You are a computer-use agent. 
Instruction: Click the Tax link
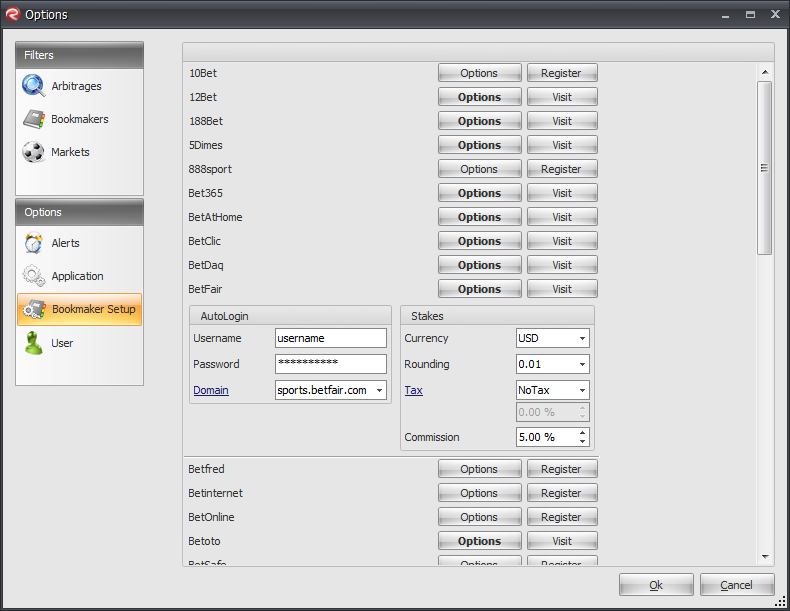414,390
